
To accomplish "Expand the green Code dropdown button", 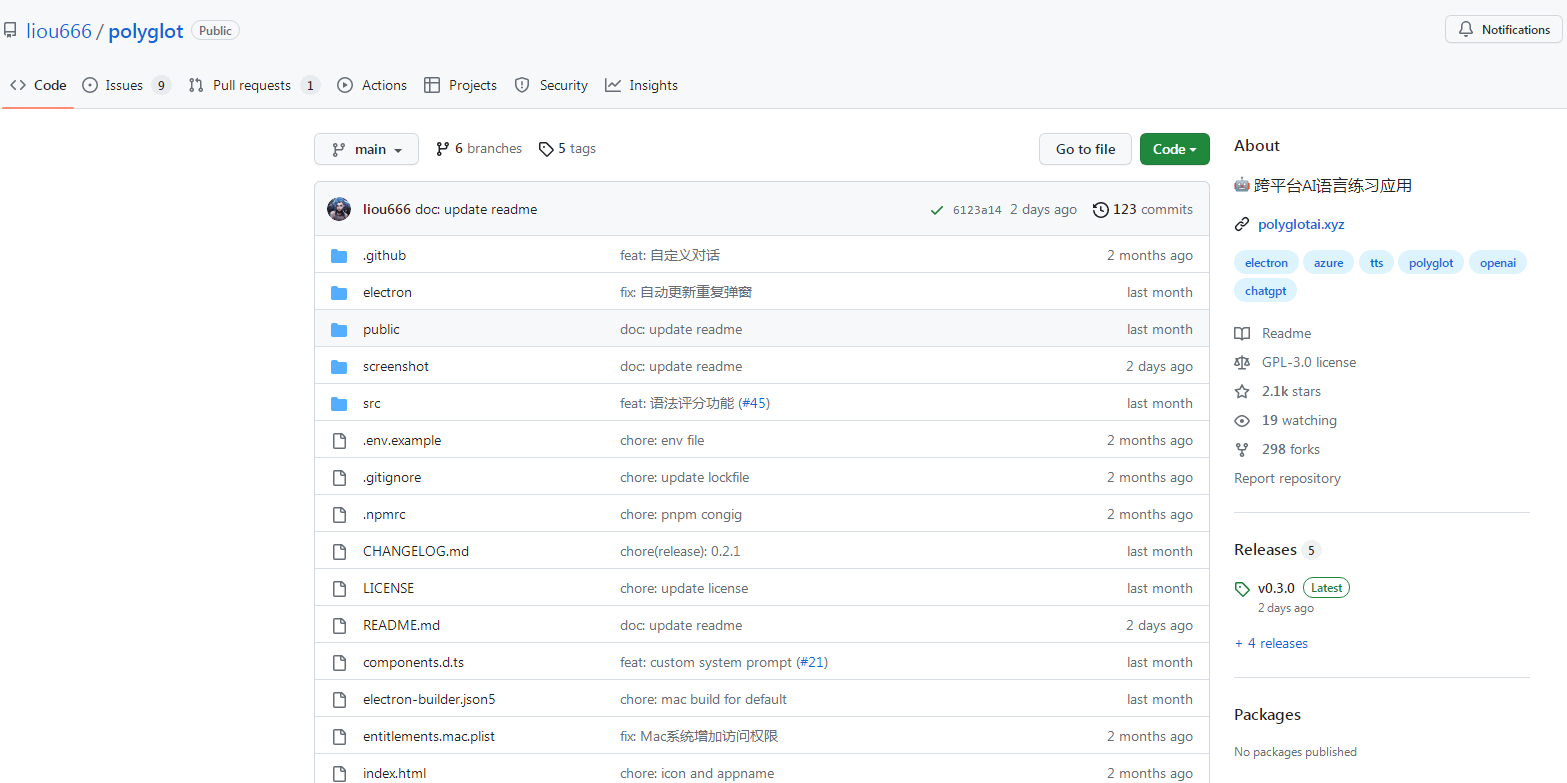I will [x=1174, y=149].
